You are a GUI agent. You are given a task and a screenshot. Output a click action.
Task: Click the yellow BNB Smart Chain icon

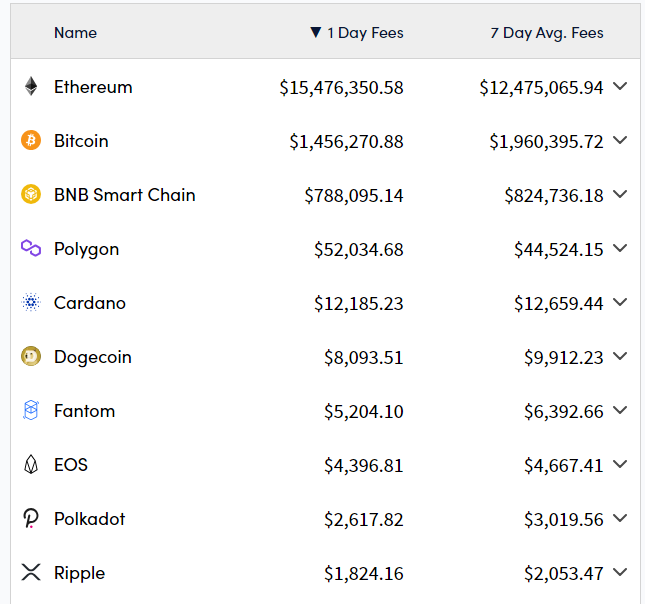[x=31, y=194]
